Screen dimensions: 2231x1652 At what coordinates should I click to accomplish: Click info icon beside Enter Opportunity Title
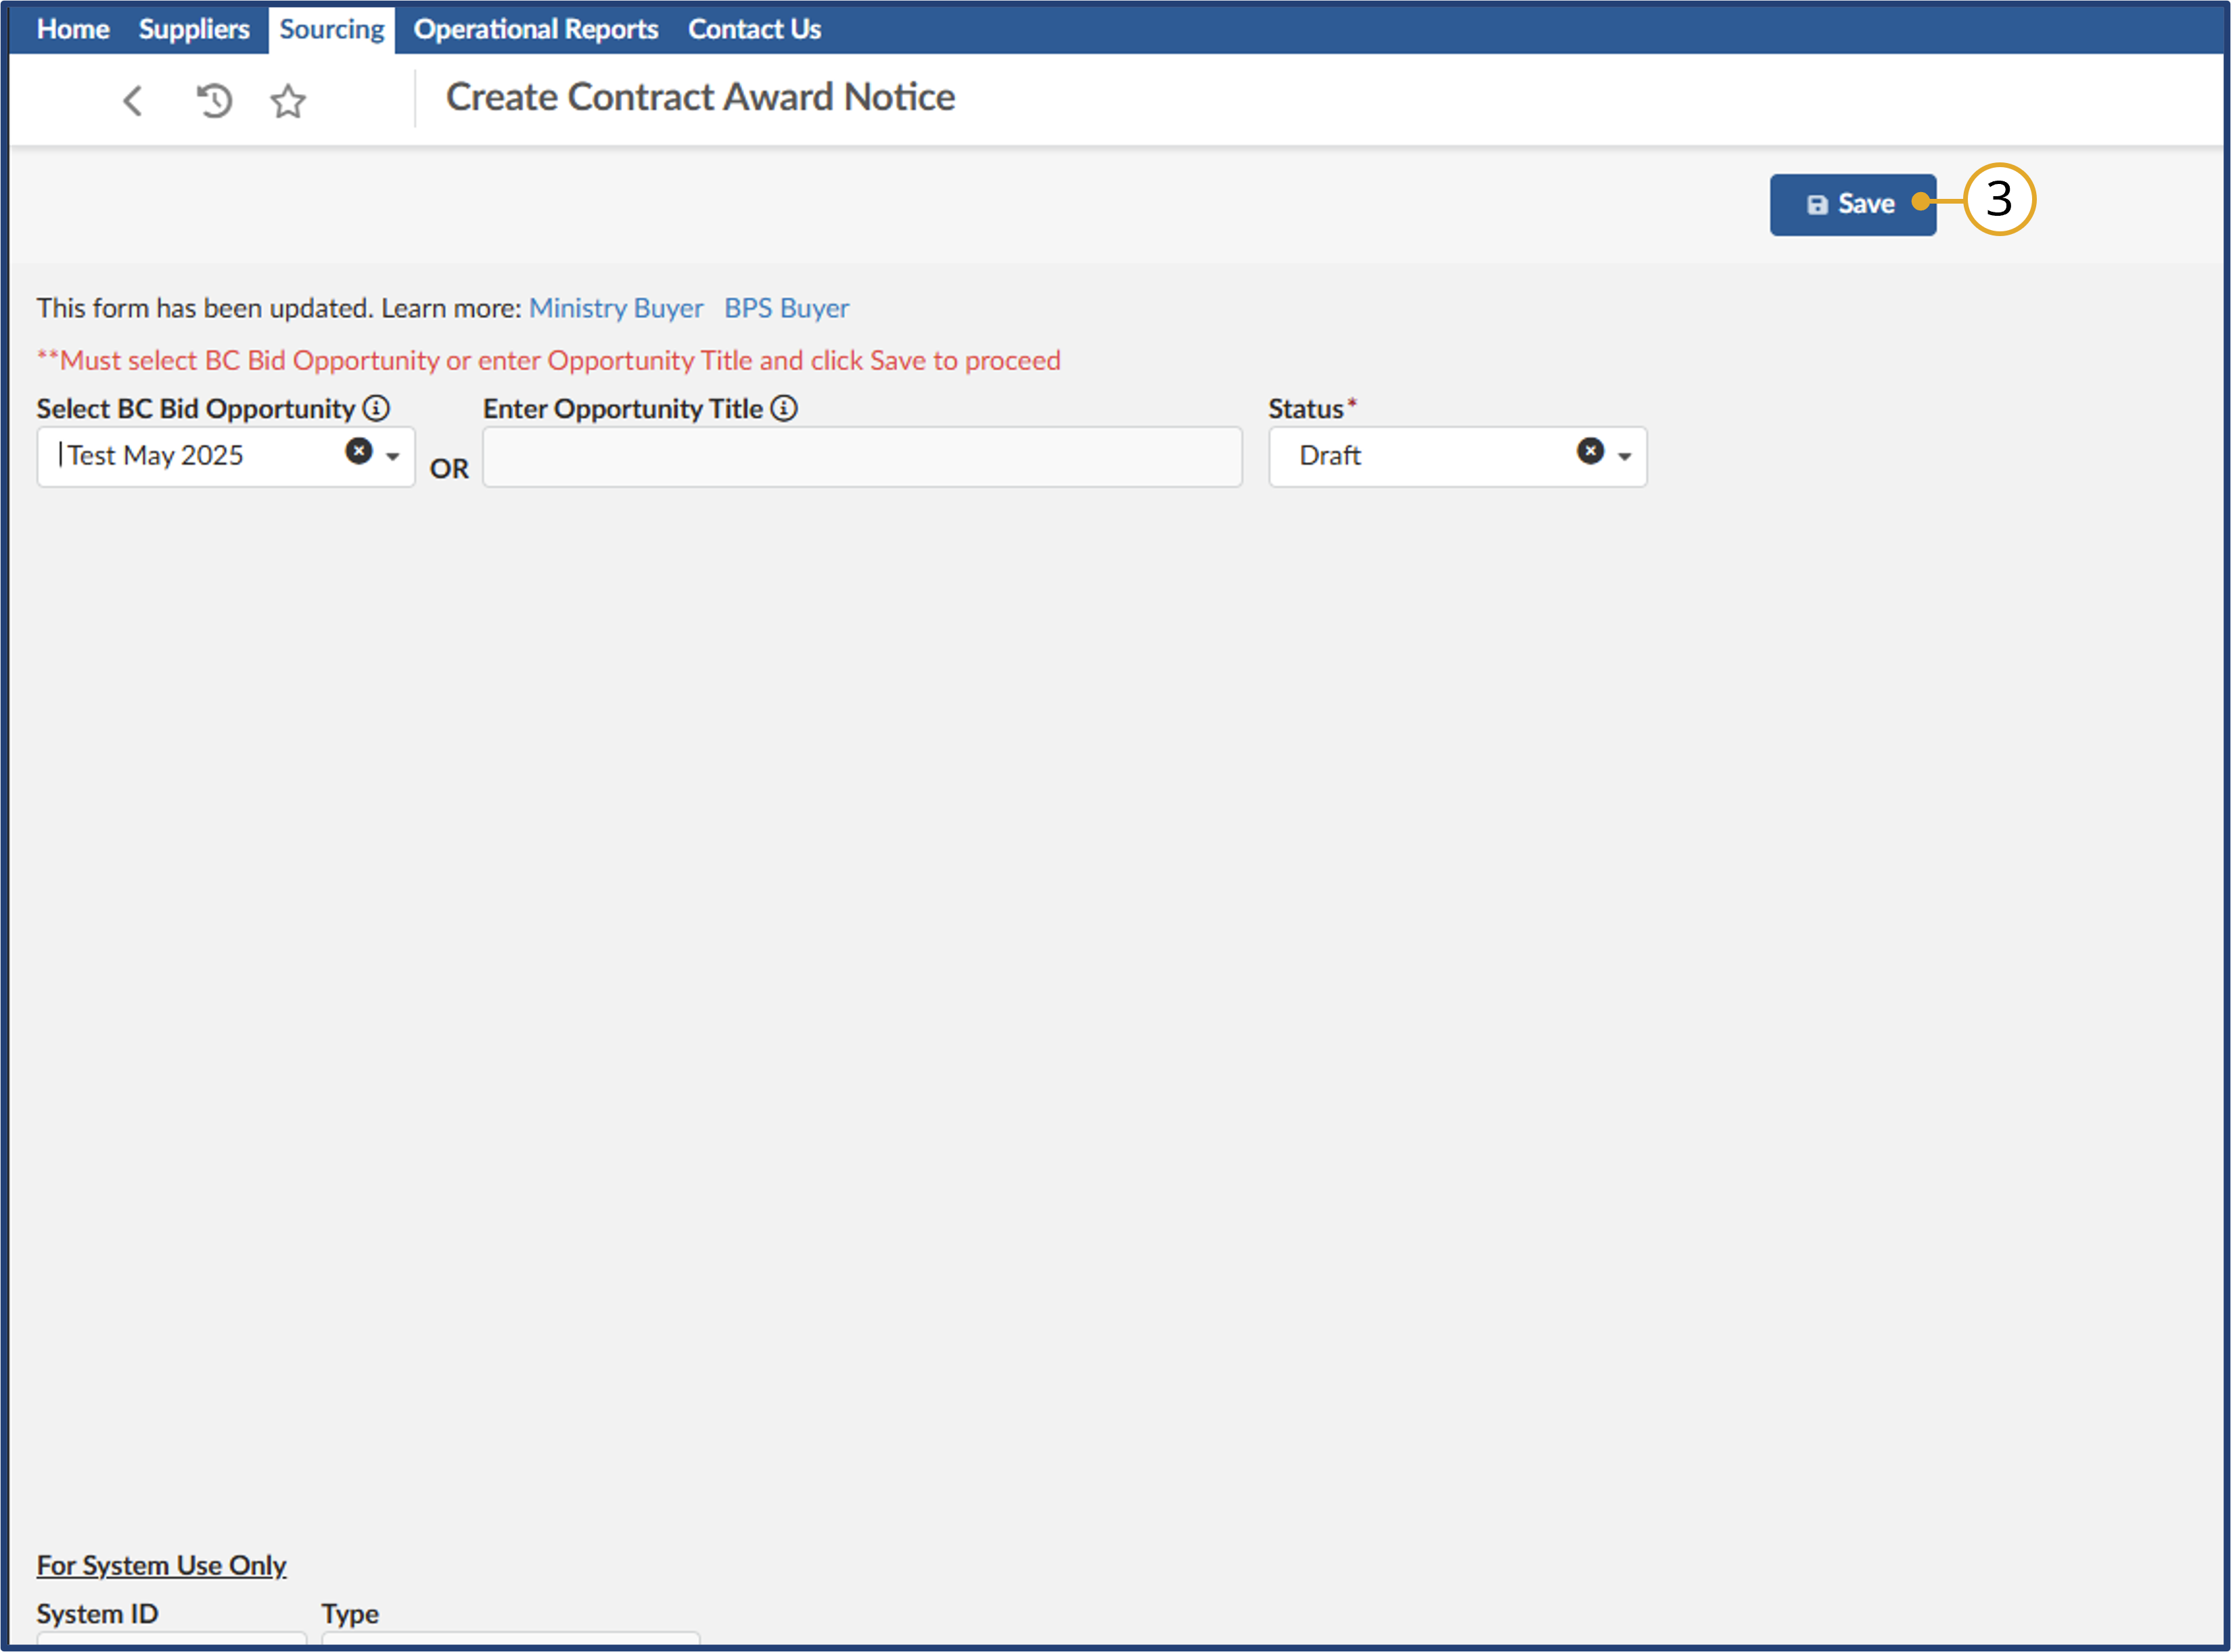(784, 408)
